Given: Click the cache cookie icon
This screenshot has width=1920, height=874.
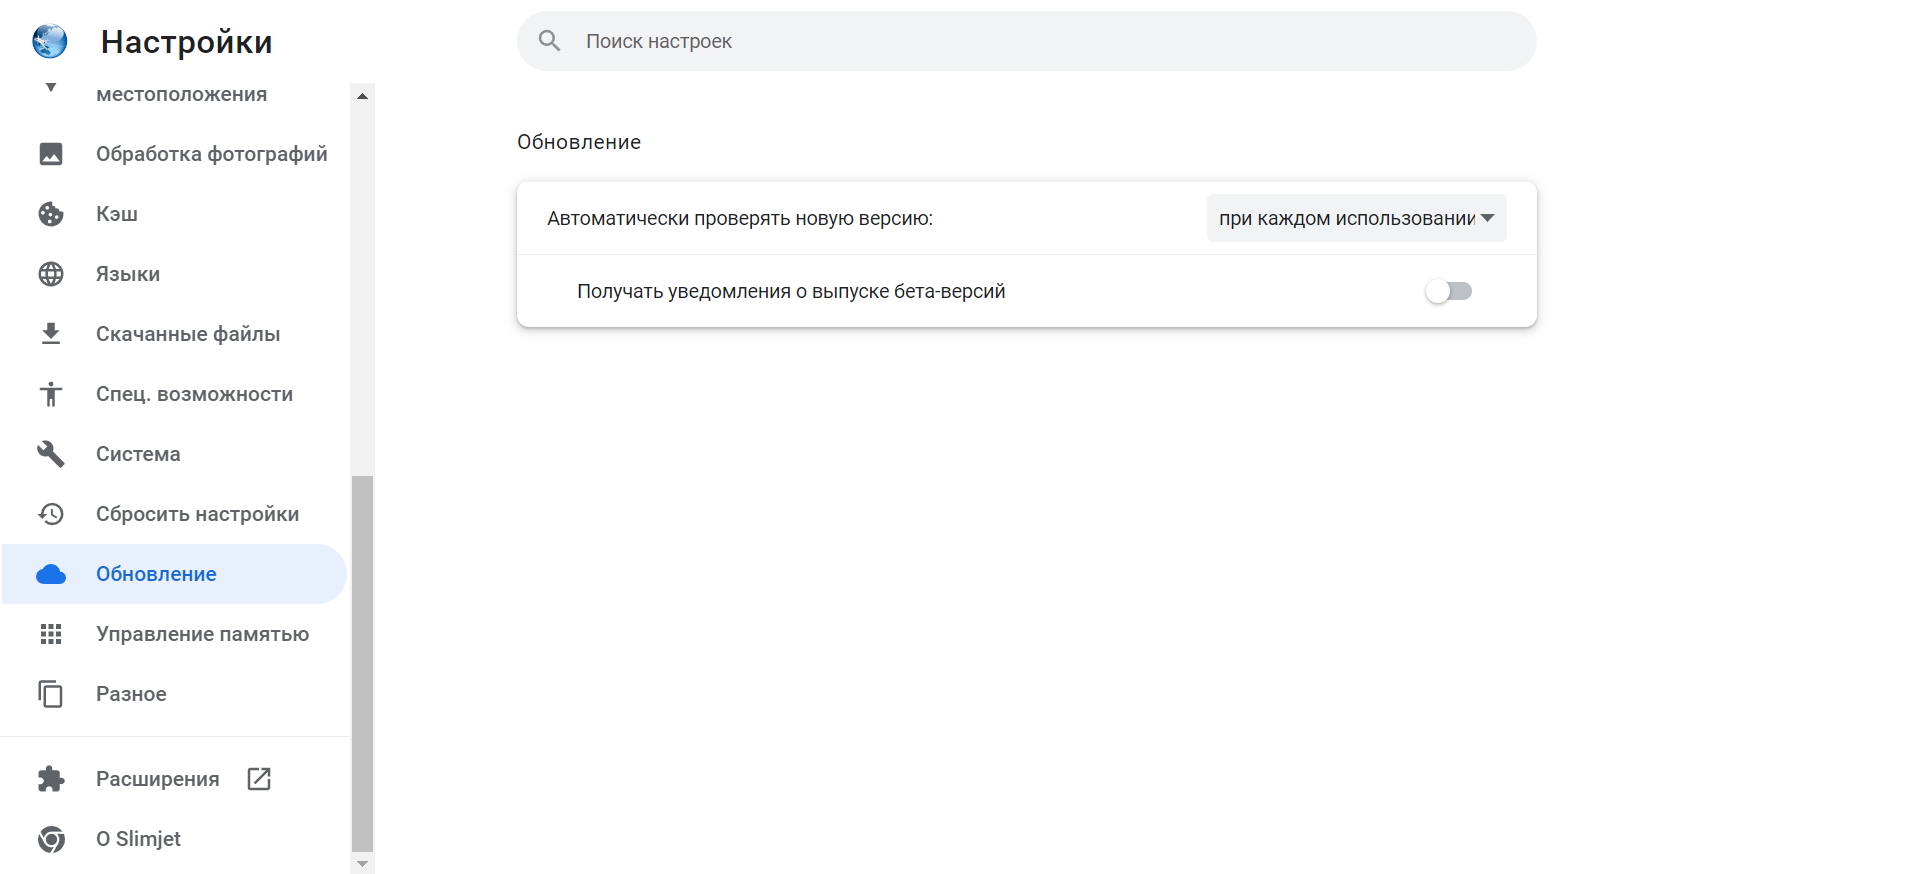Looking at the screenshot, I should [51, 214].
